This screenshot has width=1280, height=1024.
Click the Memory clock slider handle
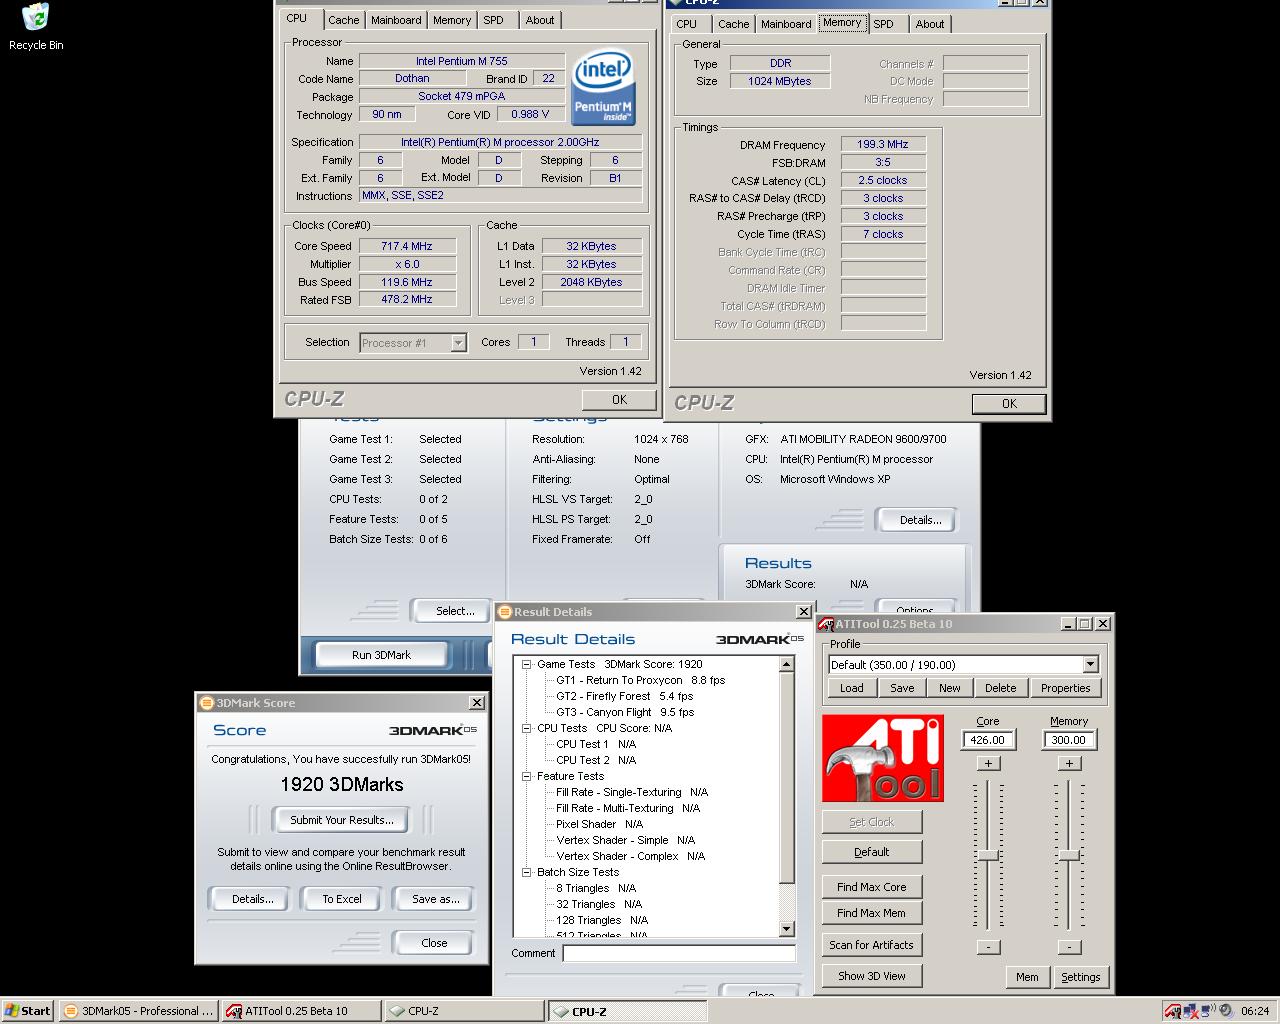click(x=1069, y=855)
